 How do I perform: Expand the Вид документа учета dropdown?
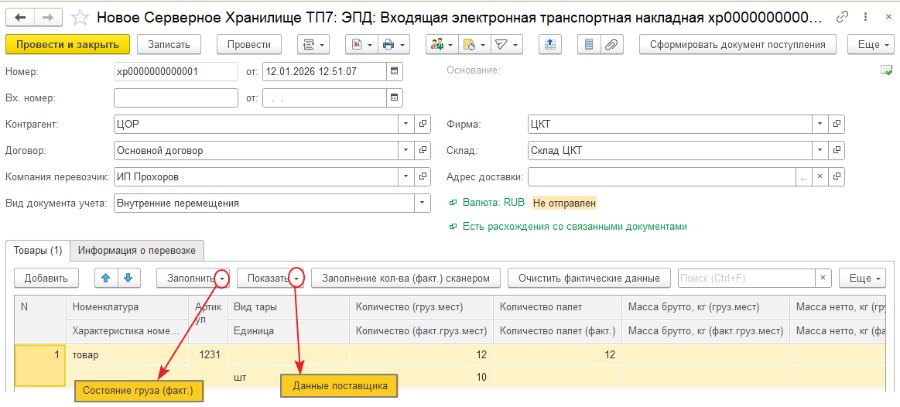(422, 203)
